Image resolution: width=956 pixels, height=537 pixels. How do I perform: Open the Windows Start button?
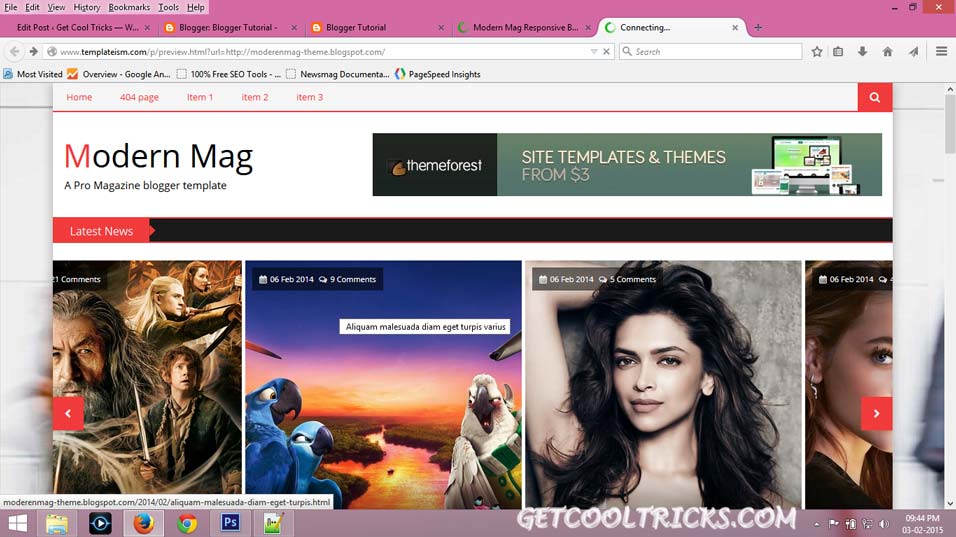coord(17,524)
